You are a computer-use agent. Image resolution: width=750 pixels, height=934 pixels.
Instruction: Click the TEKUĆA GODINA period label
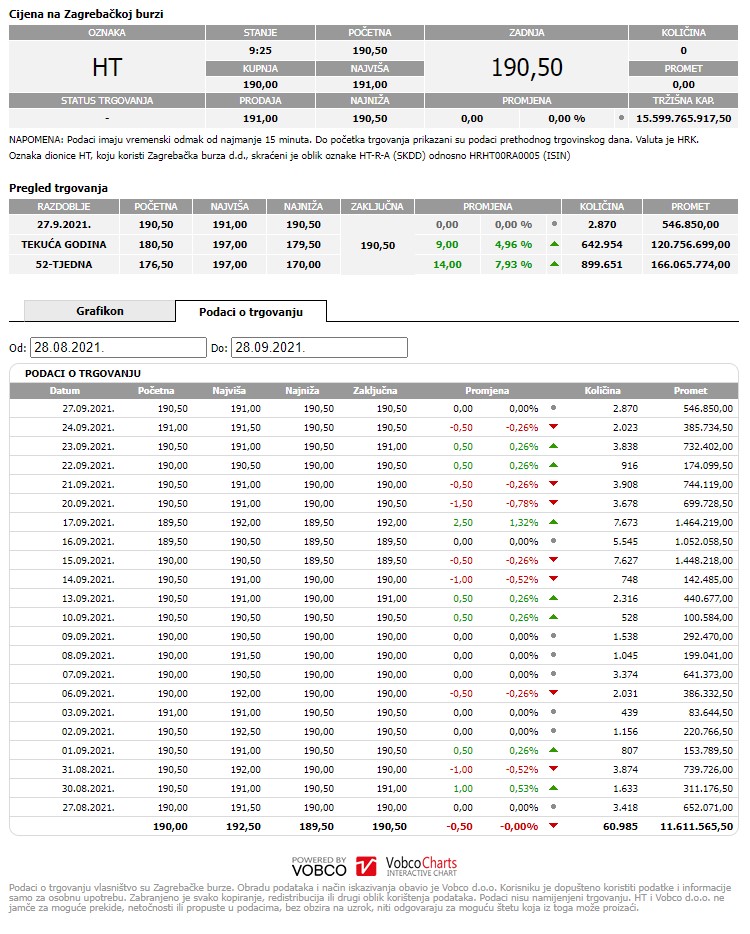tap(64, 245)
